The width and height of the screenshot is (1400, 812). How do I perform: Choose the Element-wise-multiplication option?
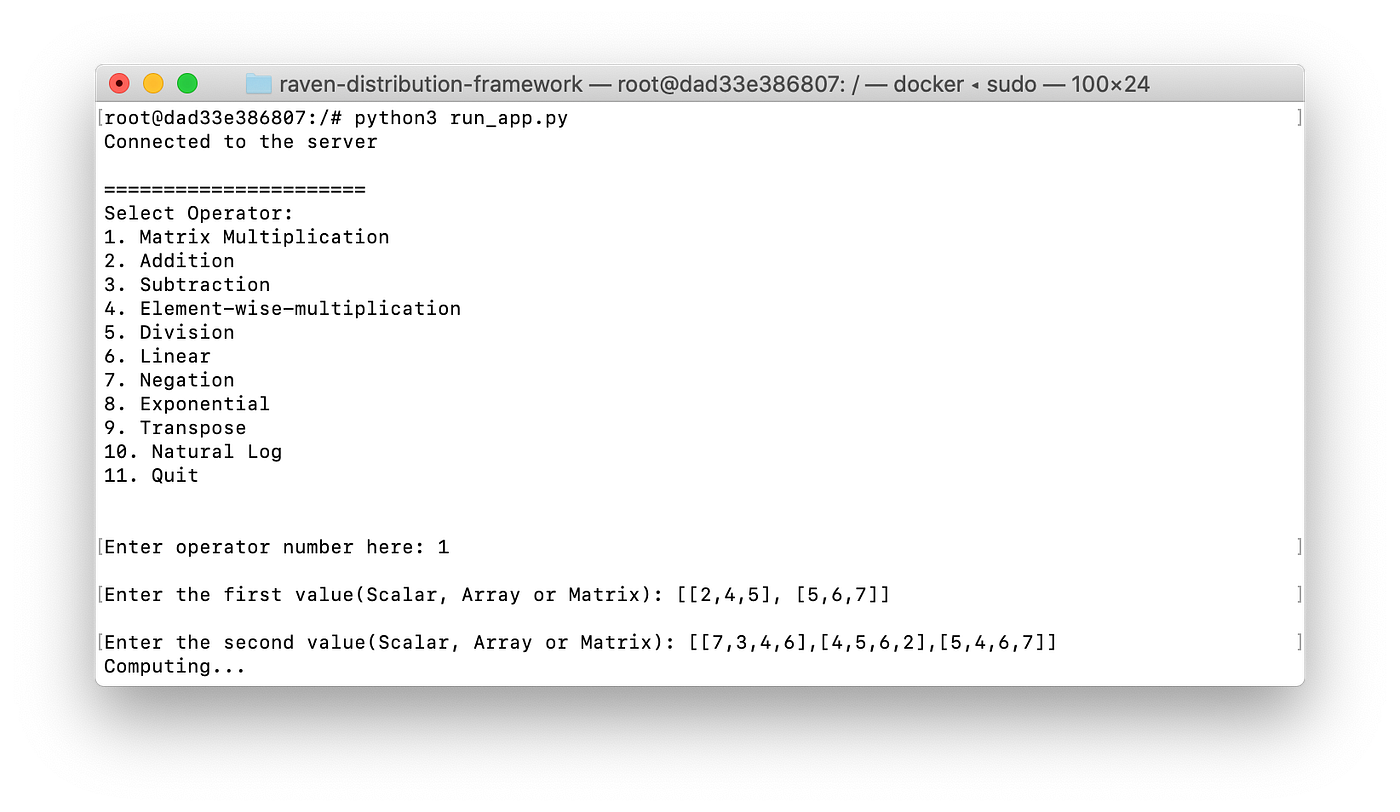pos(281,308)
